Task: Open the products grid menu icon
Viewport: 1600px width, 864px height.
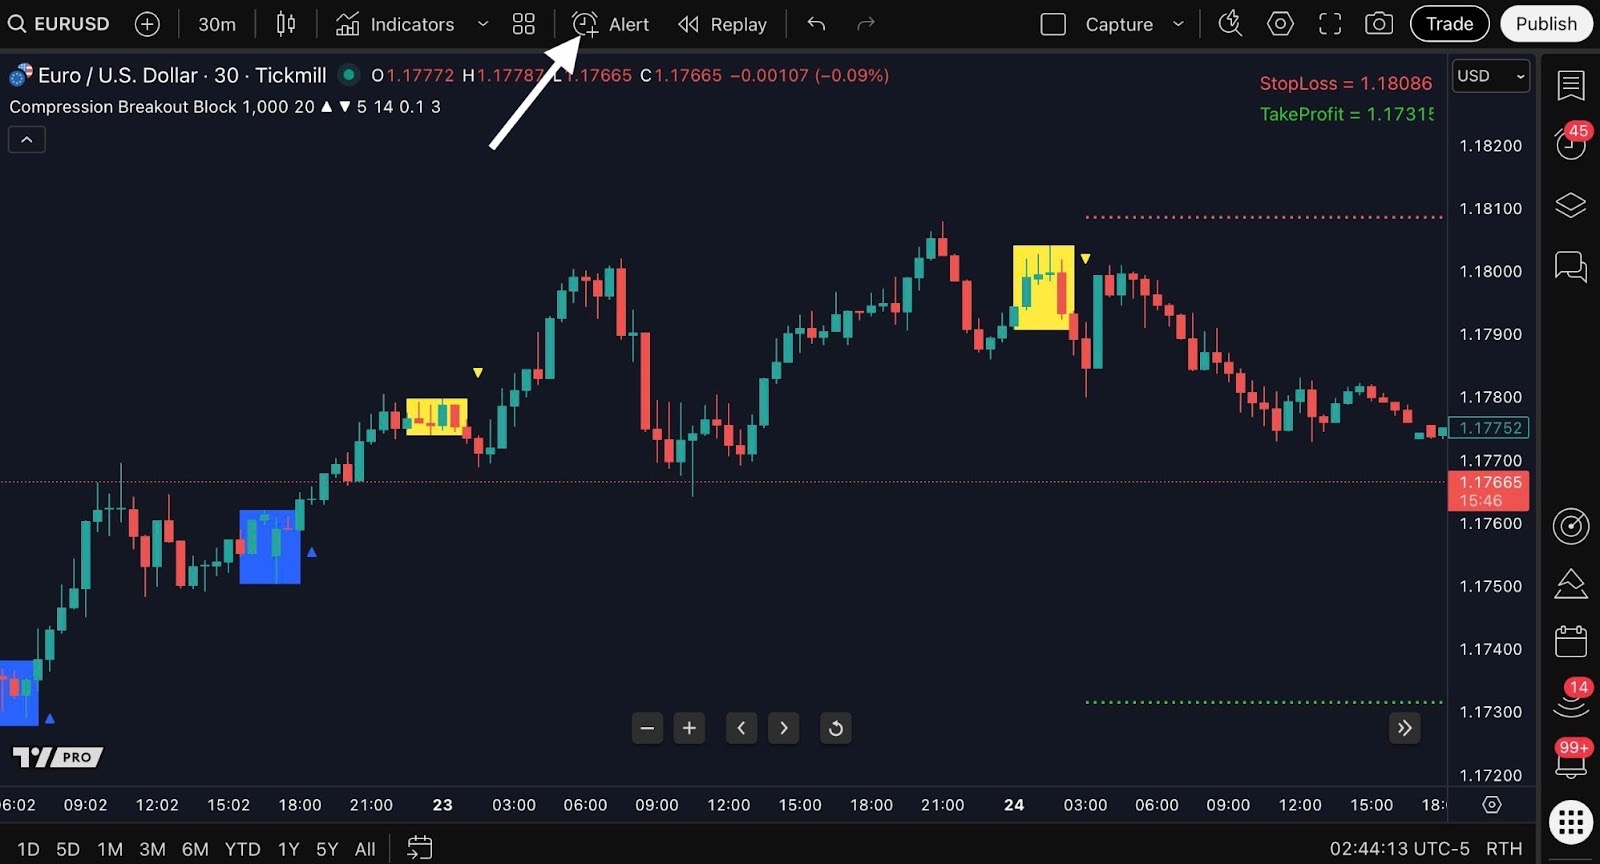Action: pyautogui.click(x=1571, y=822)
